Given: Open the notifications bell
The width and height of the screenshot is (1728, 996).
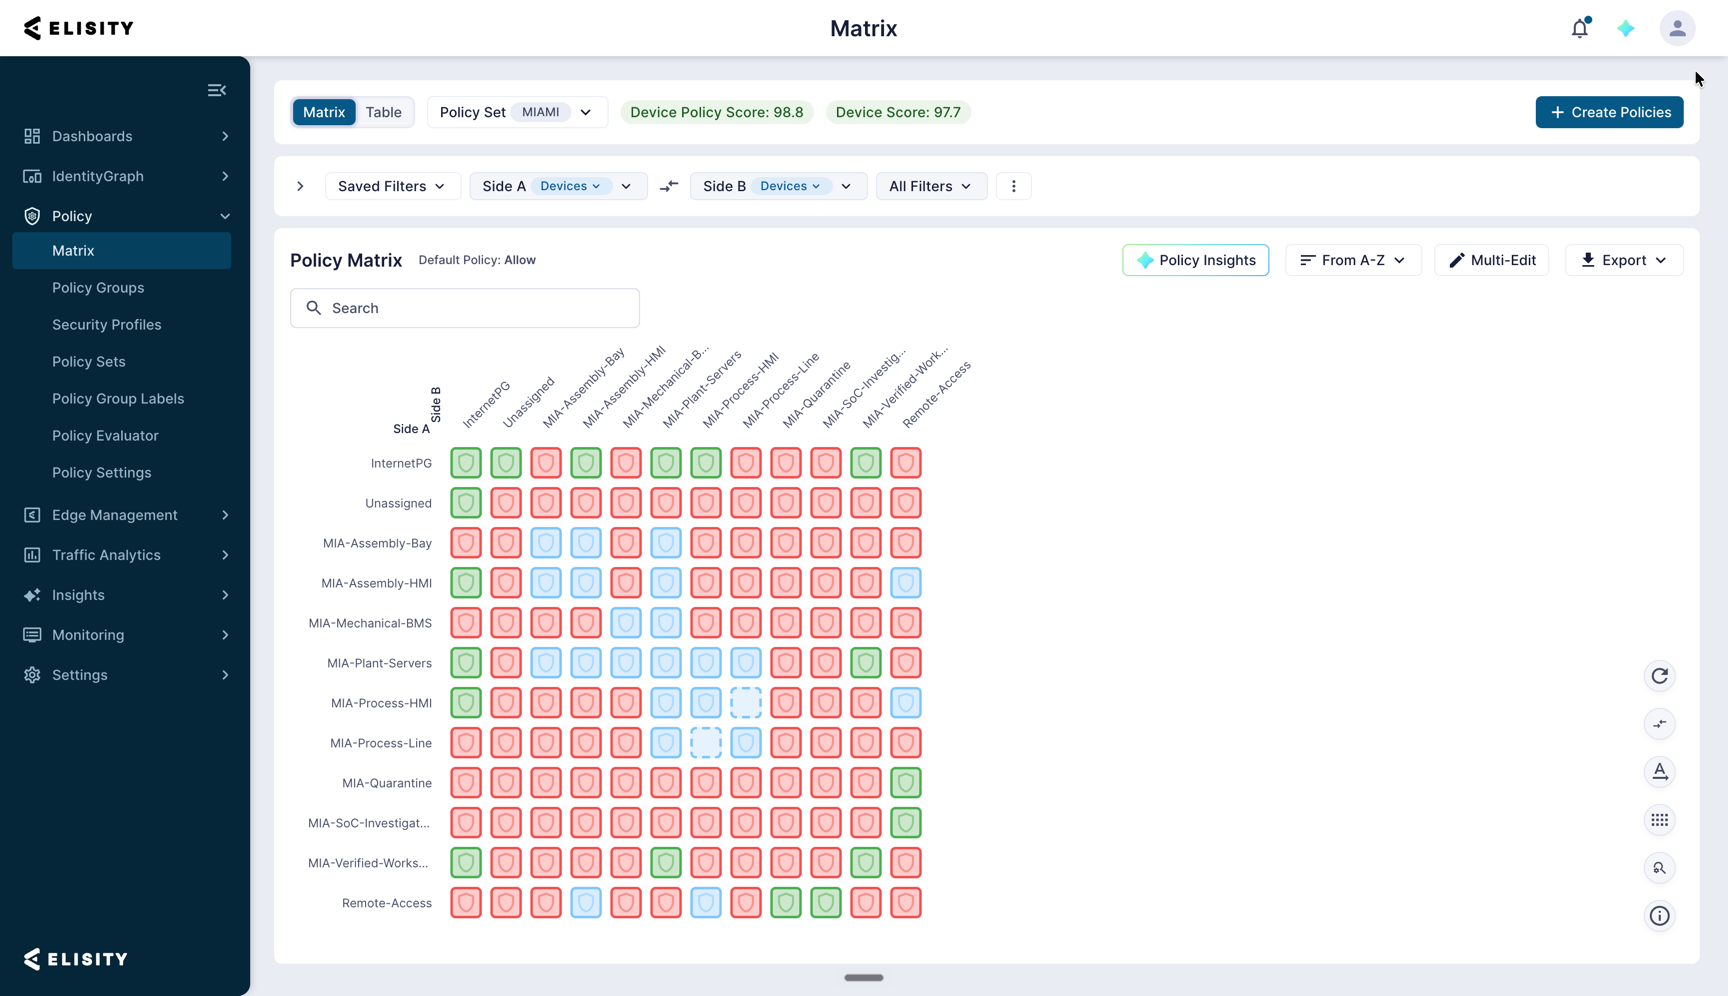Looking at the screenshot, I should [1580, 28].
